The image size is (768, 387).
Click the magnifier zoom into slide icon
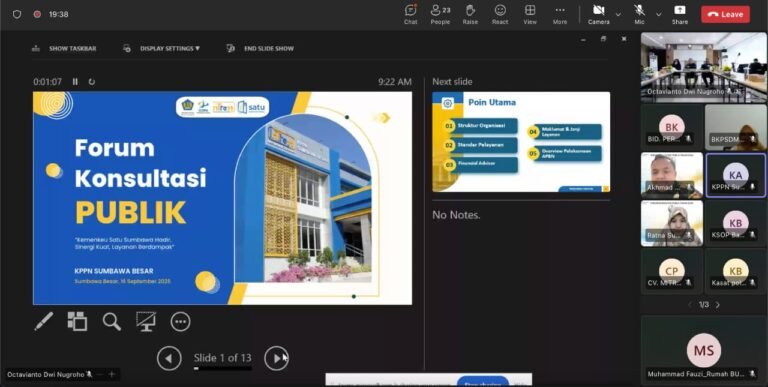[x=112, y=321]
